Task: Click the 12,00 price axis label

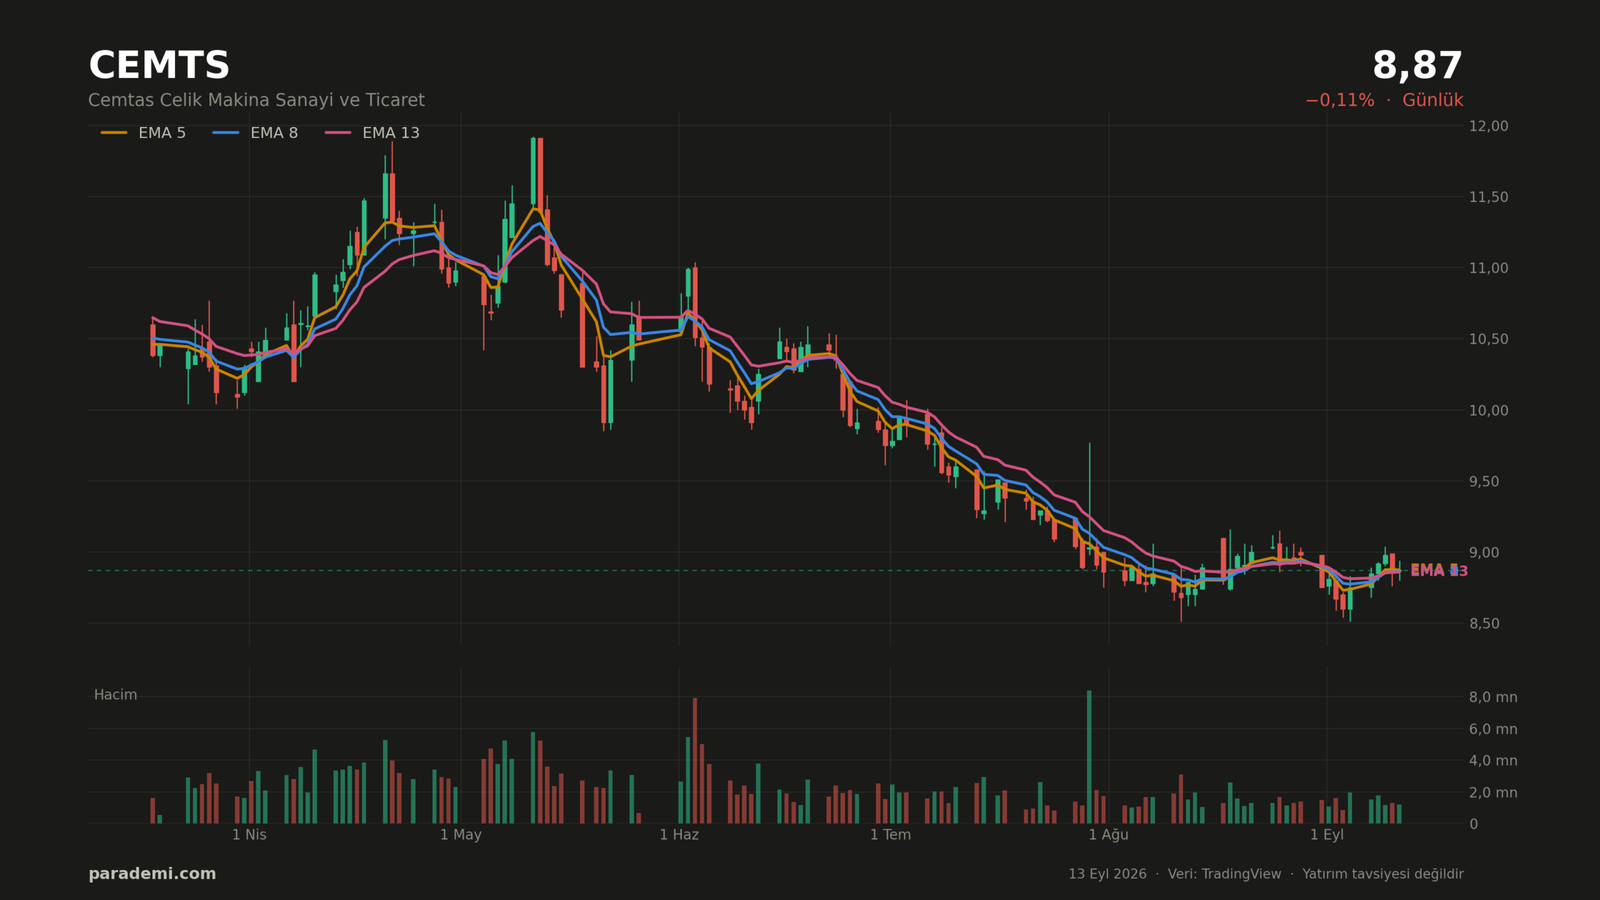Action: tap(1488, 126)
